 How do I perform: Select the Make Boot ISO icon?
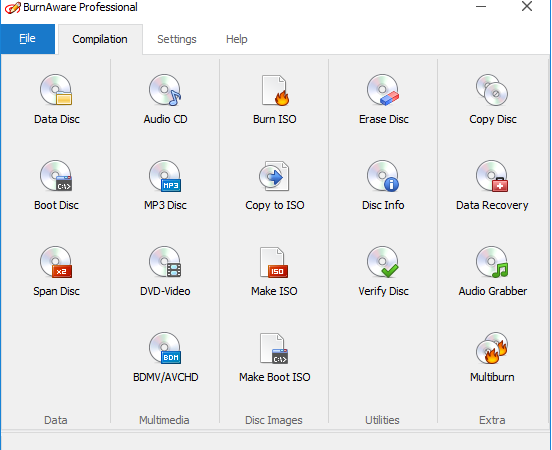[275, 357]
